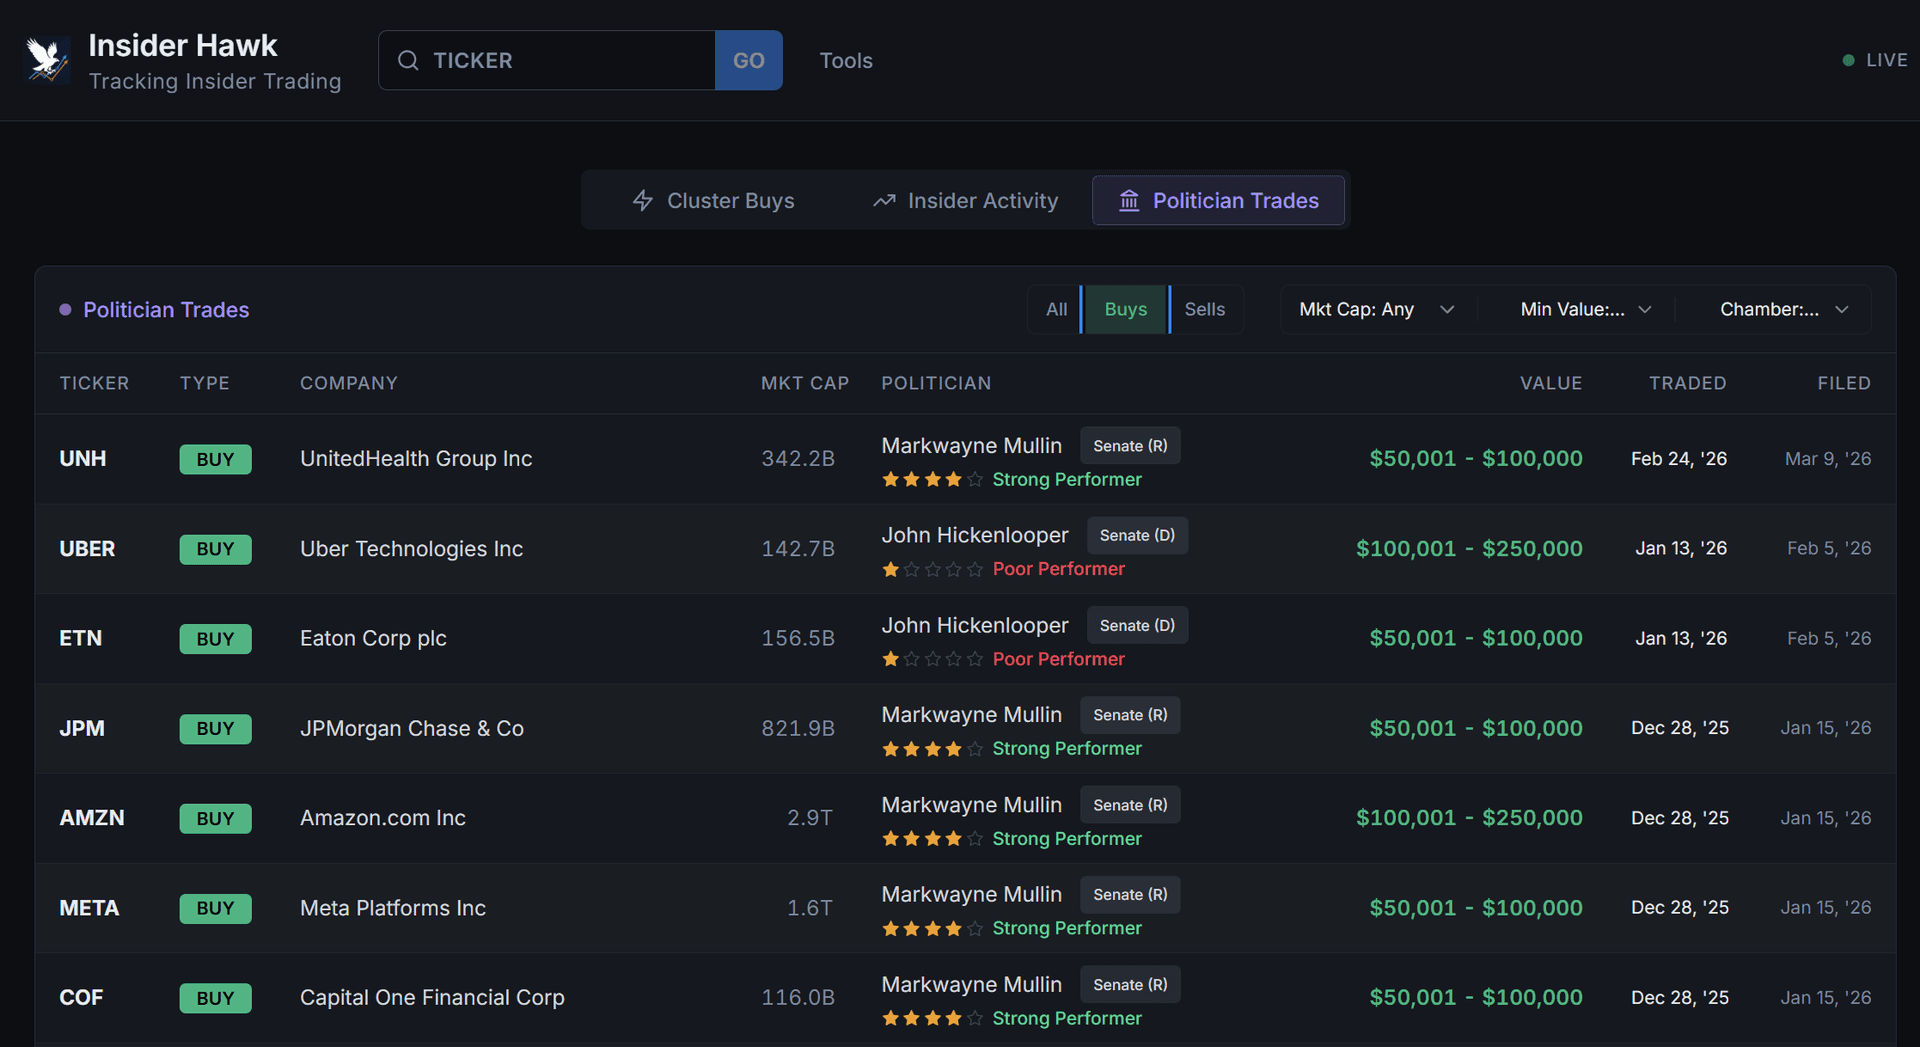Open the ETN ticker link
The image size is (1920, 1047).
[81, 638]
